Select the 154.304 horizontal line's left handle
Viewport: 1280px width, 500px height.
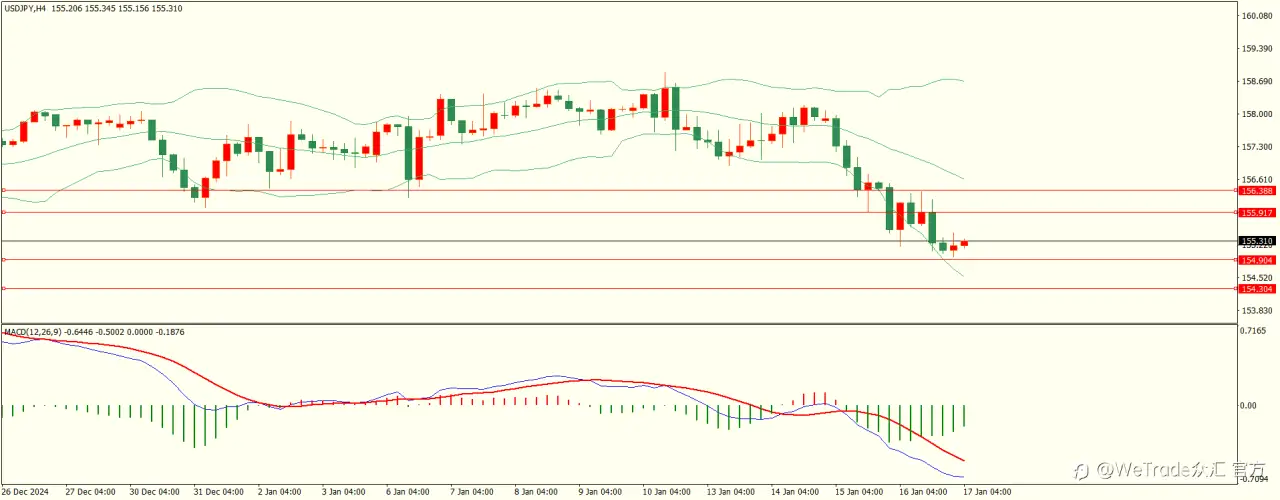[x=3, y=289]
